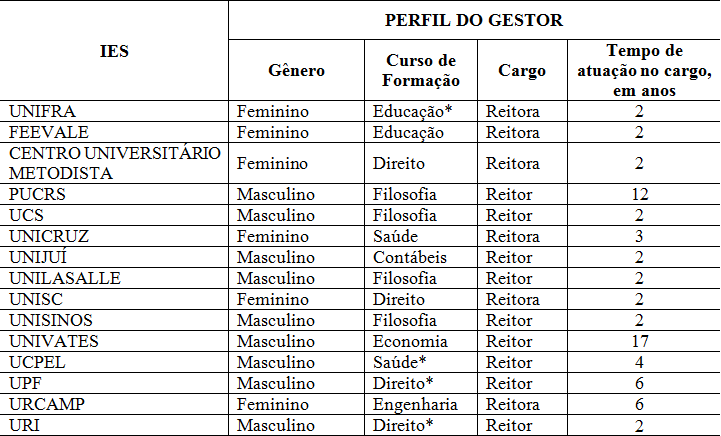Click CENTRO UNIVERSITÁRIO METODISTA cell
The height and width of the screenshot is (436, 721).
click(113, 163)
